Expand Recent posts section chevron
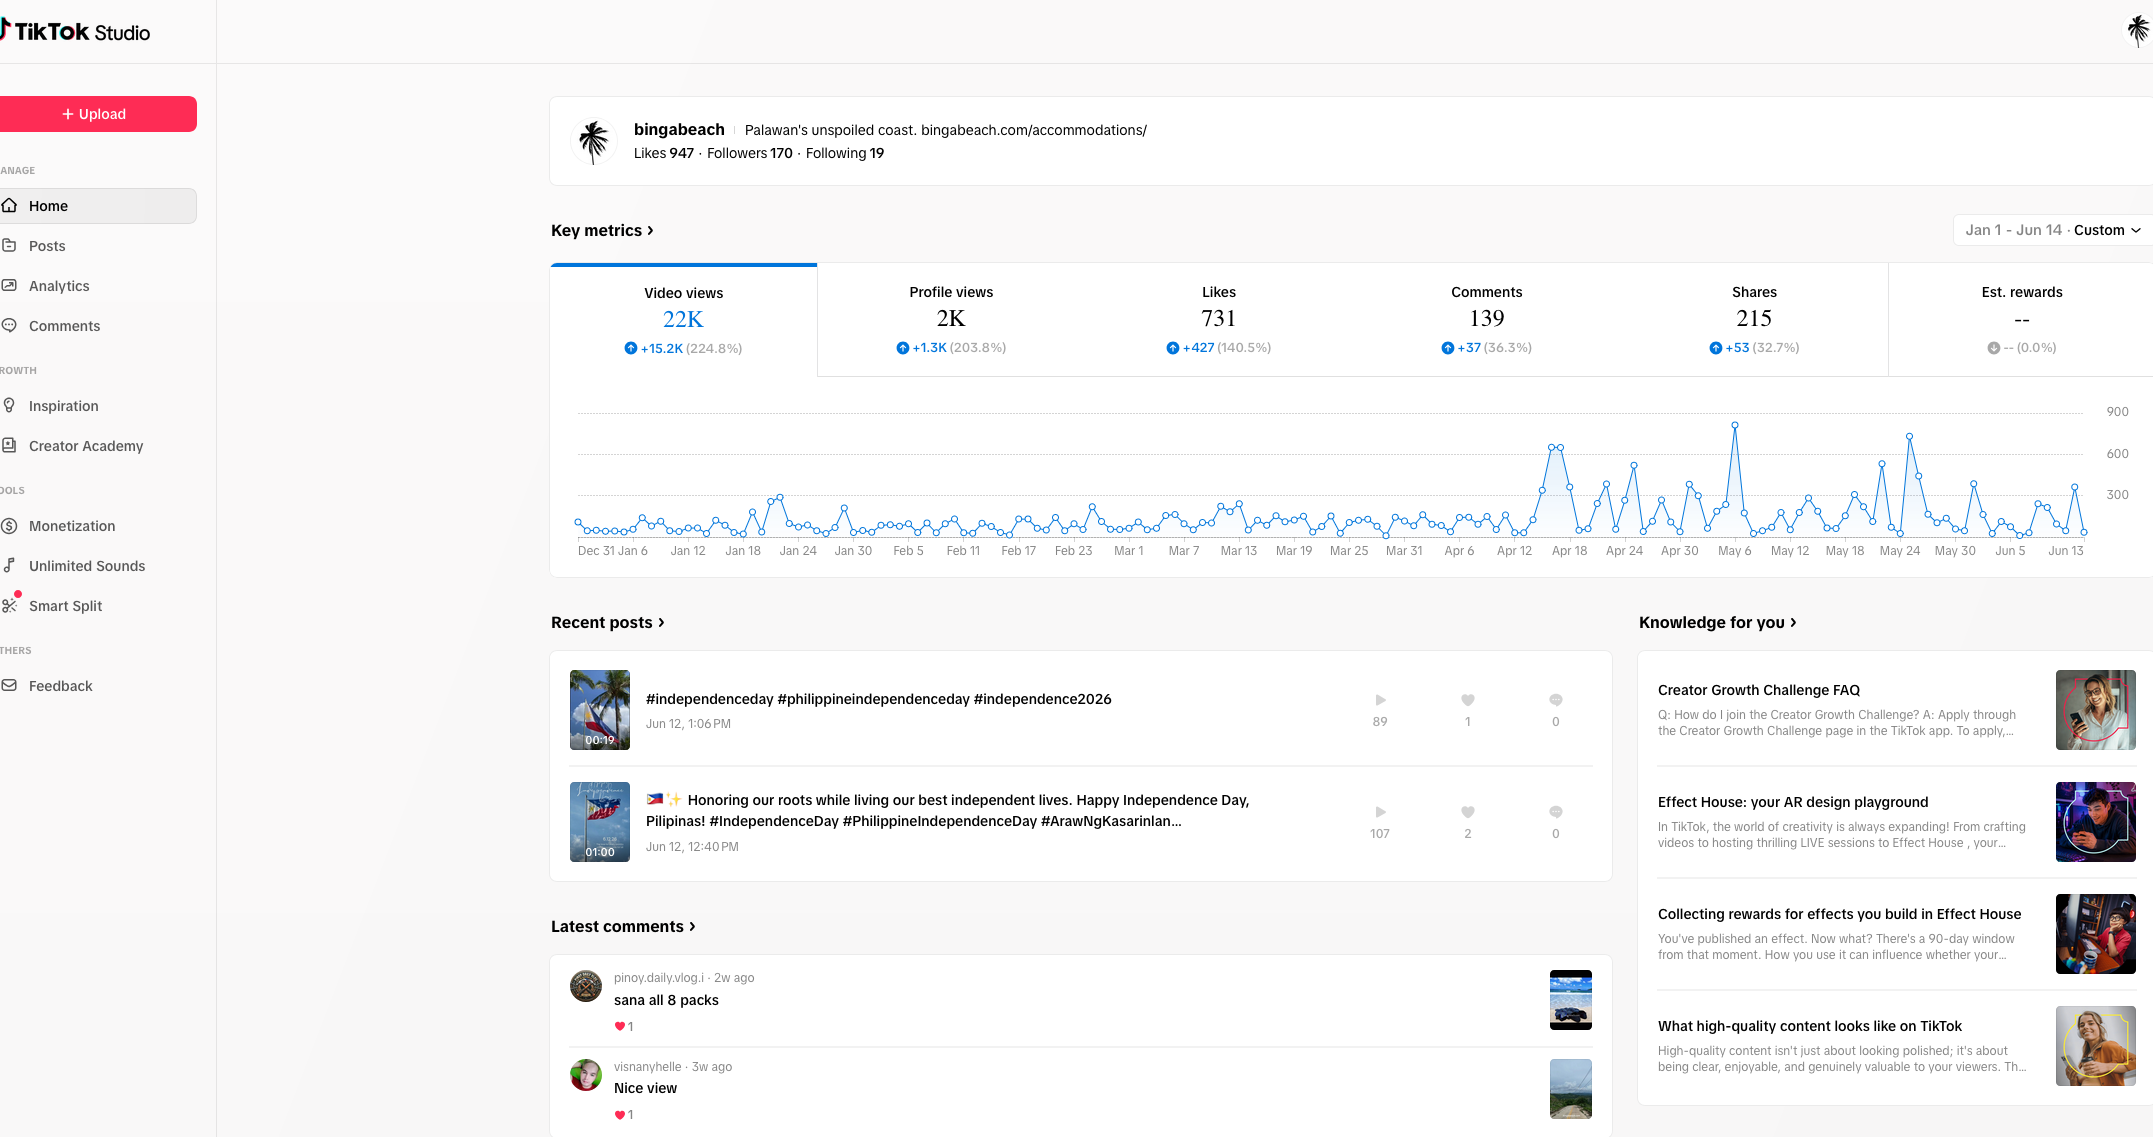Viewport: 2153px width, 1137px height. (661, 622)
